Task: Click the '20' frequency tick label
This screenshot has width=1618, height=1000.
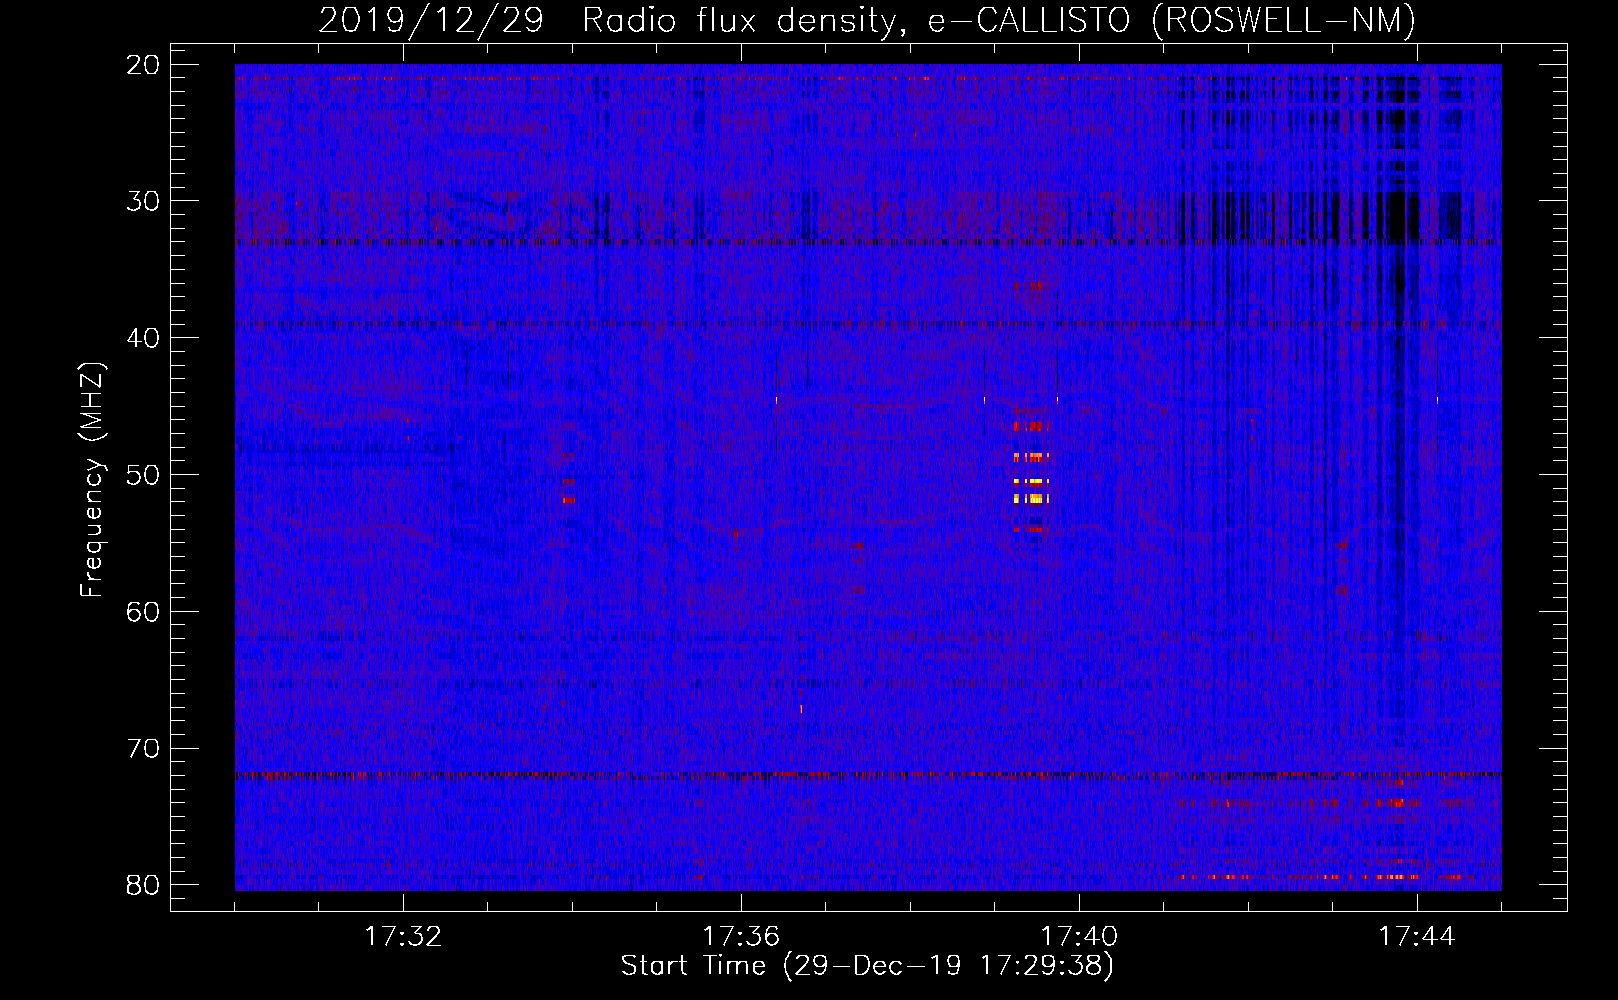Action: [144, 64]
